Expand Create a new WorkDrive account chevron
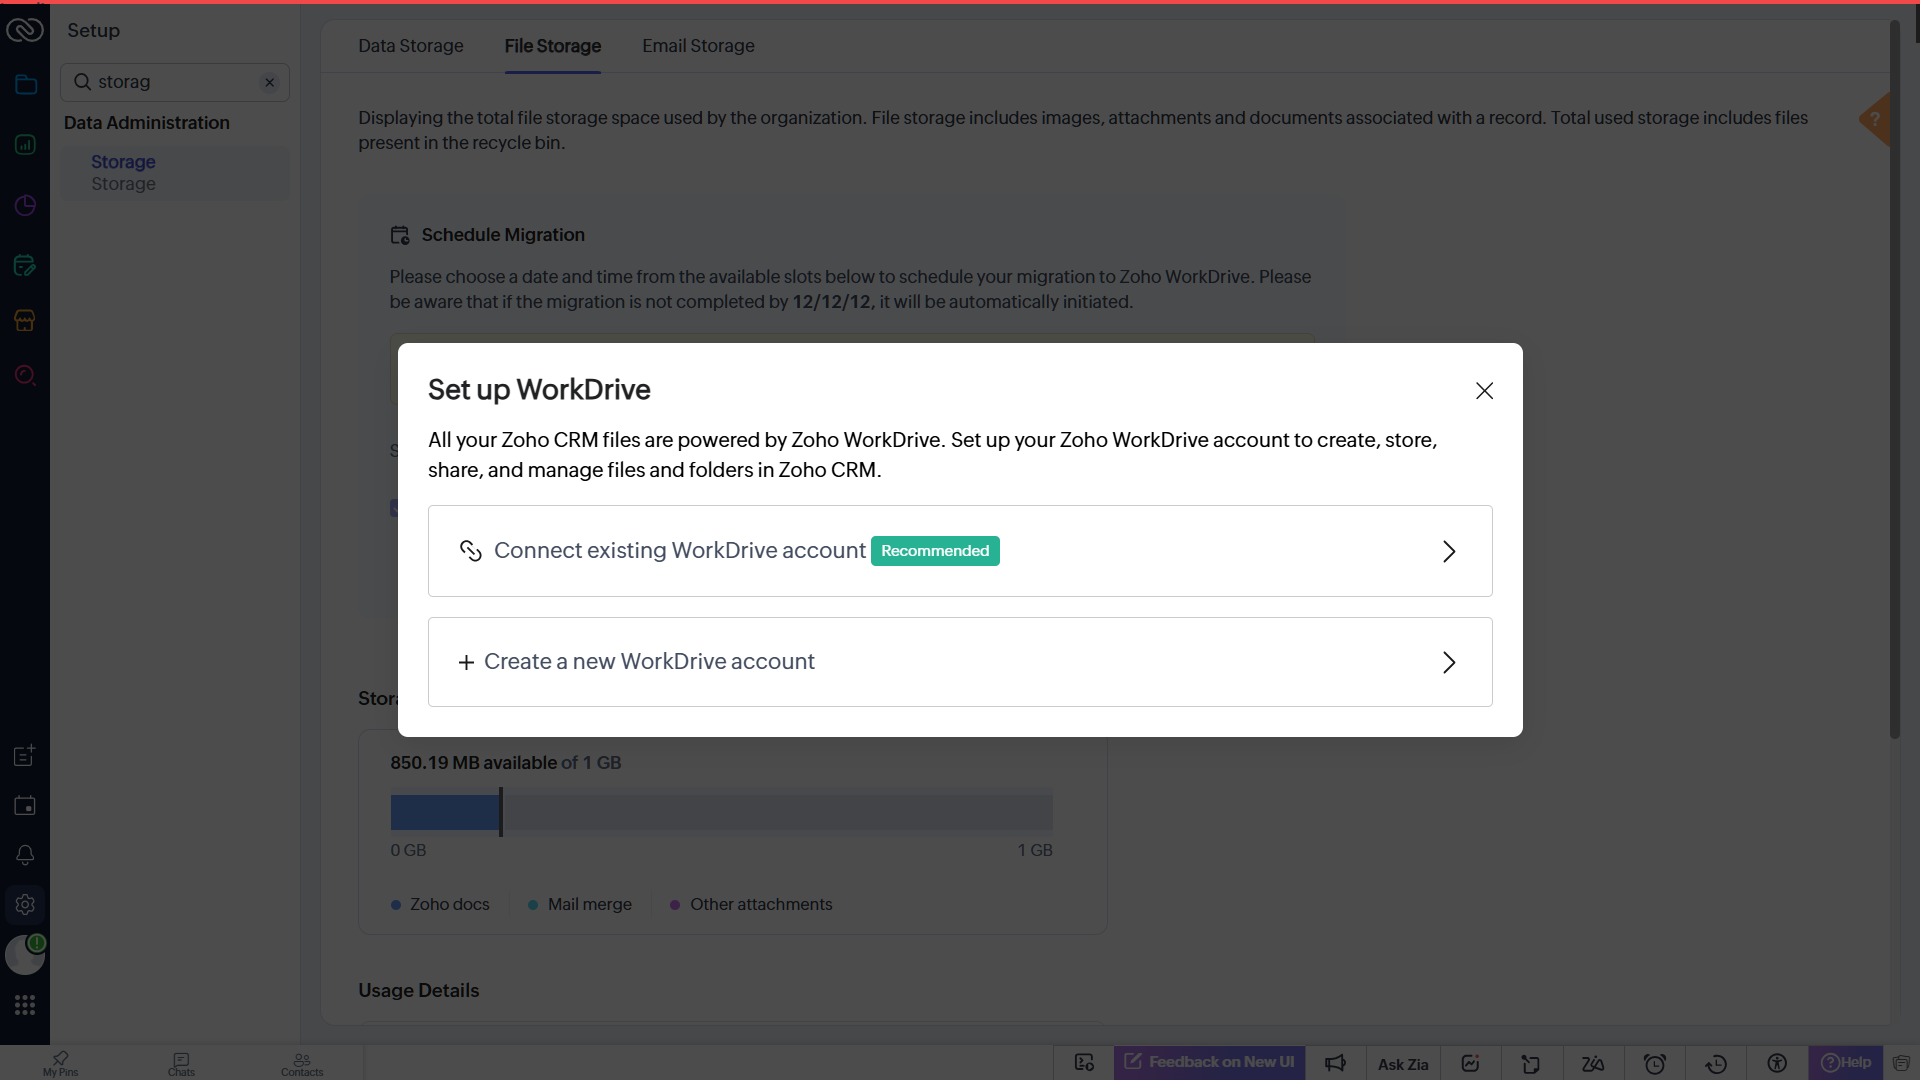 1448,662
